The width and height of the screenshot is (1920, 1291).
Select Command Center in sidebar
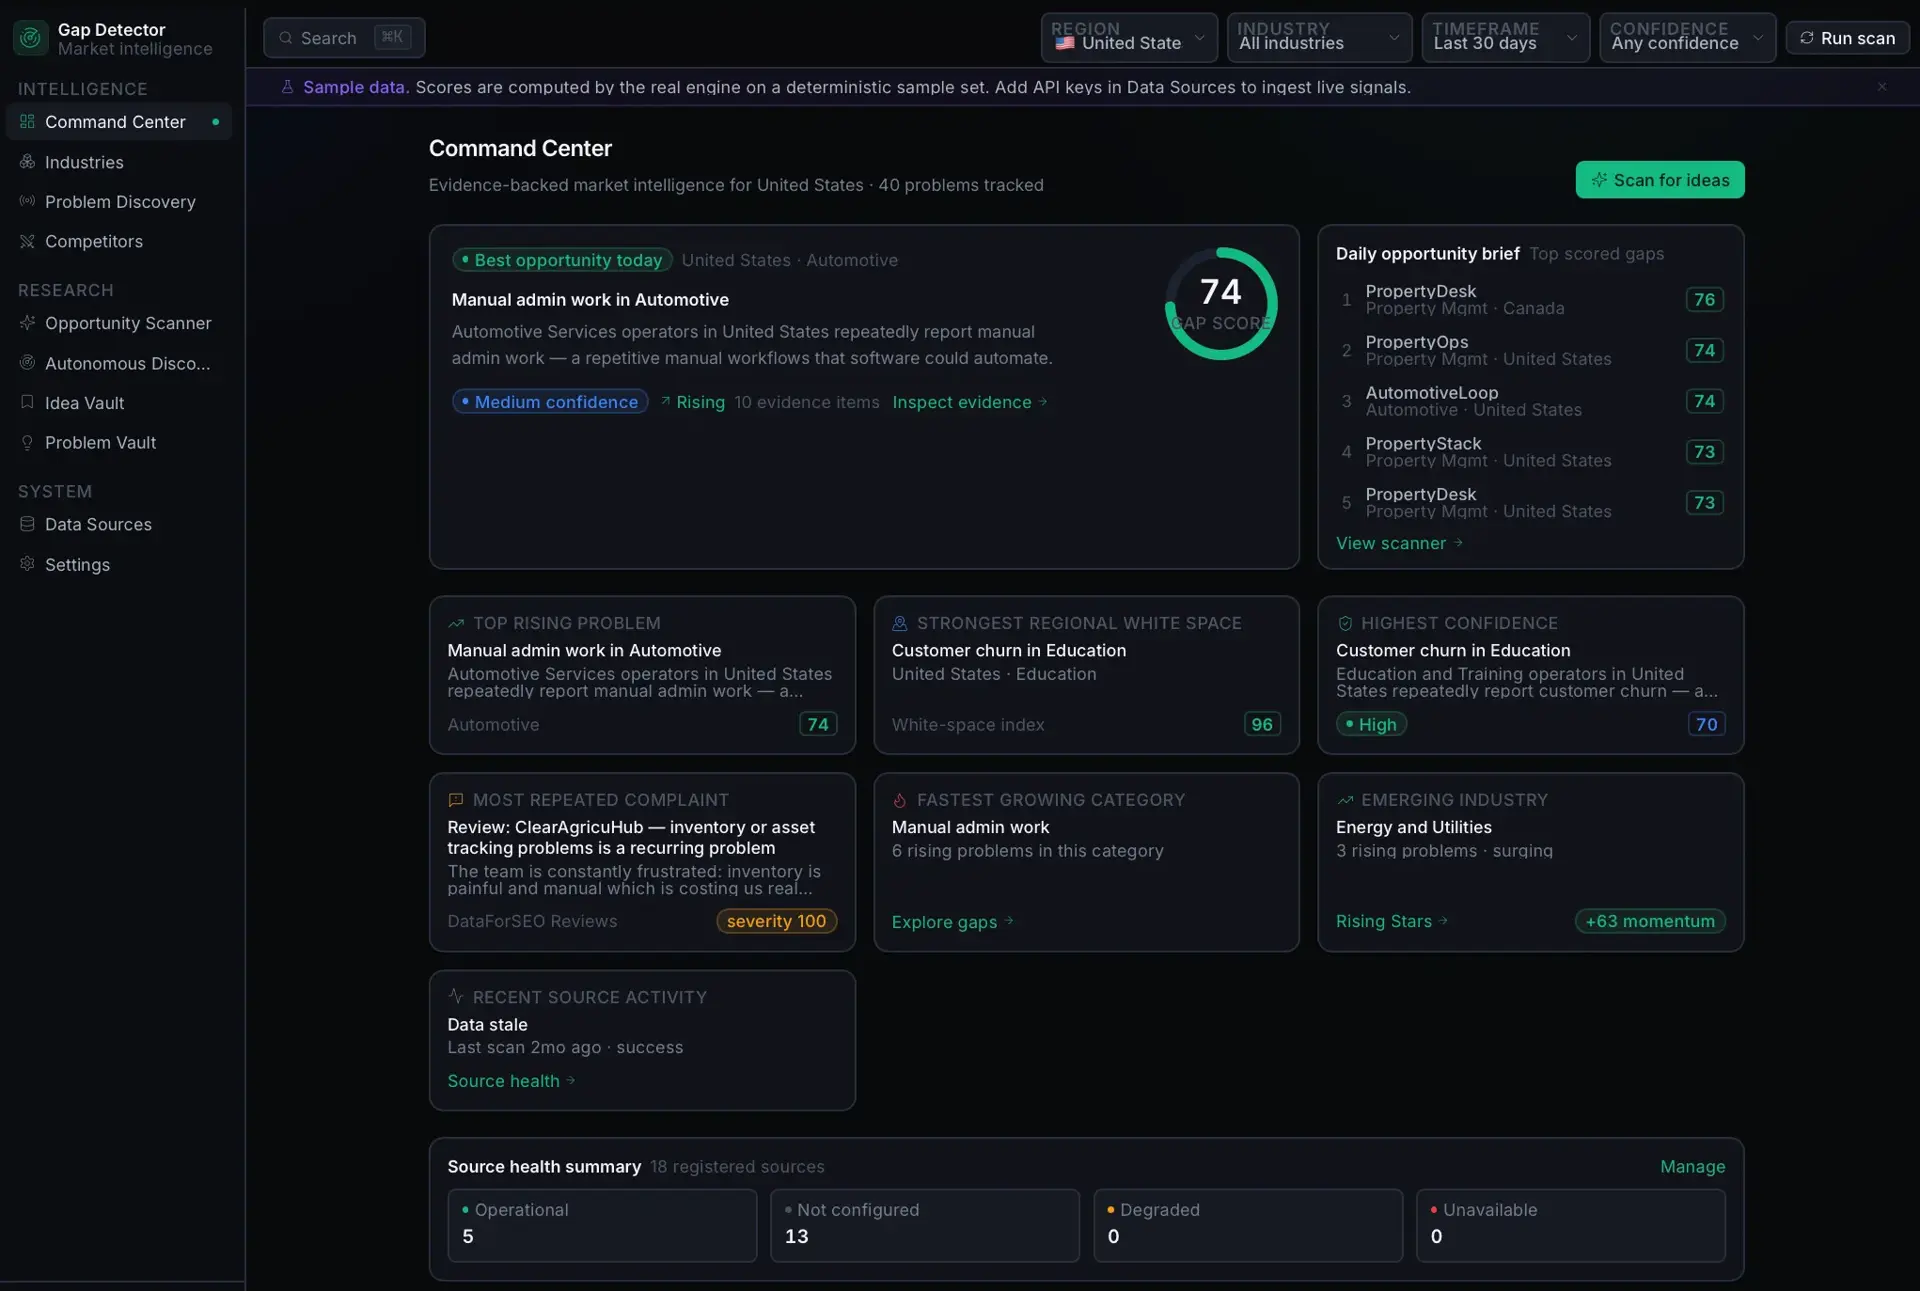coord(119,121)
